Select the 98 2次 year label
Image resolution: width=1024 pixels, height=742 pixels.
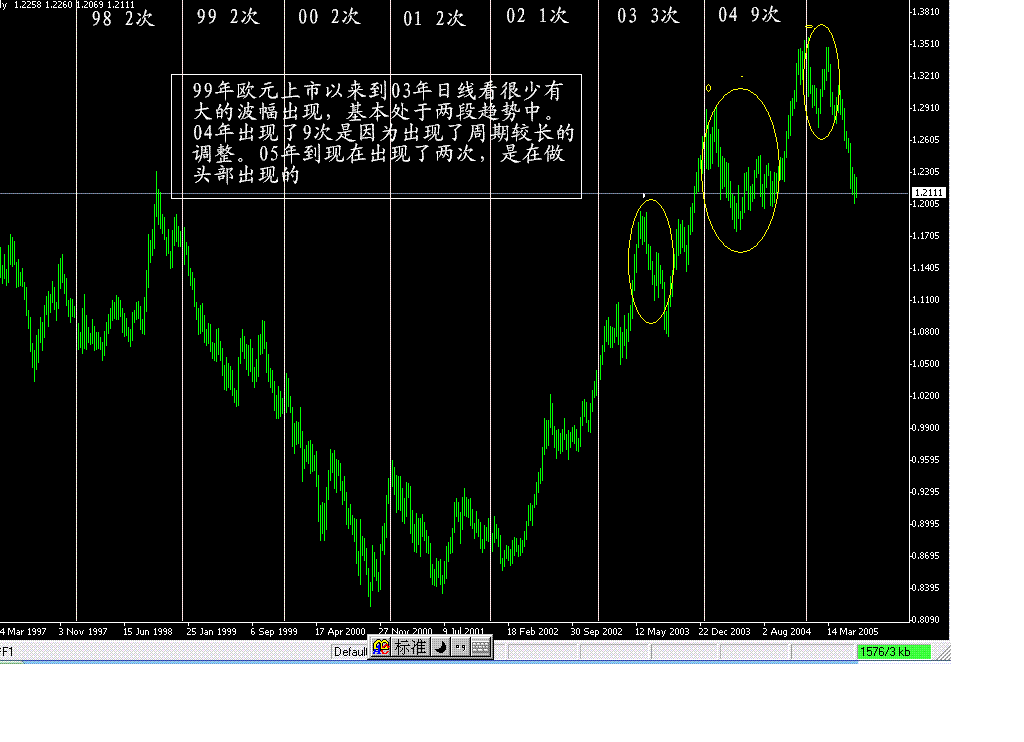click(x=123, y=18)
